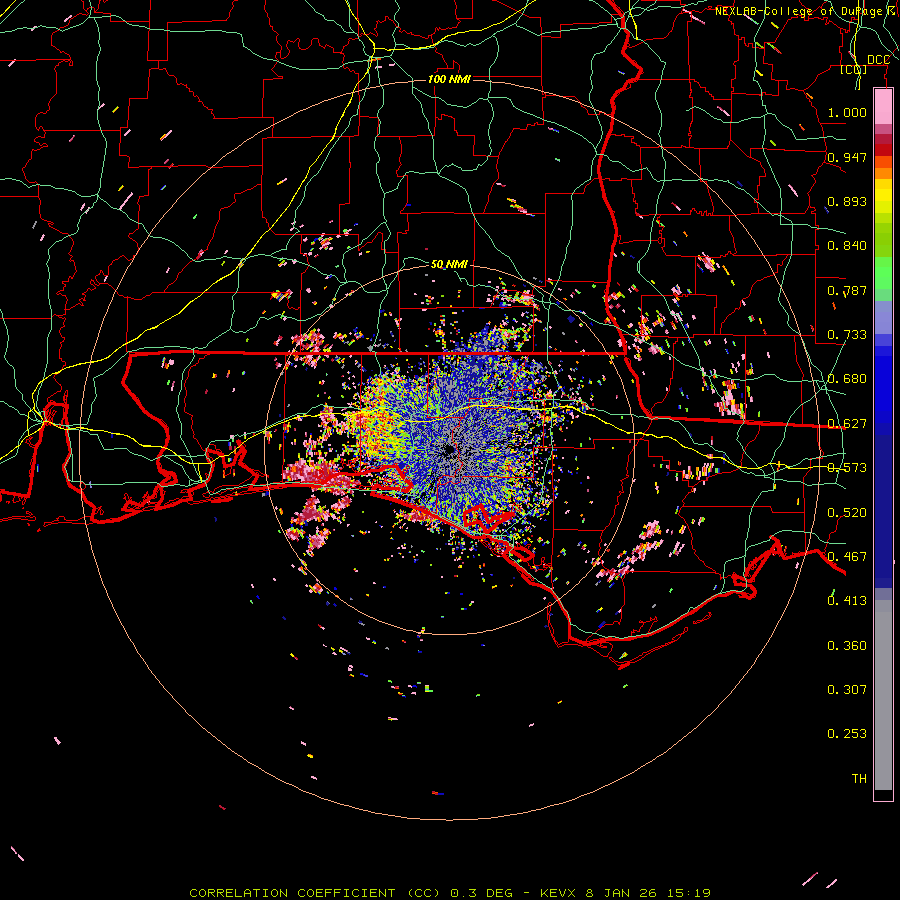
Task: Click the 0.947 color scale value
Action: coord(847,157)
